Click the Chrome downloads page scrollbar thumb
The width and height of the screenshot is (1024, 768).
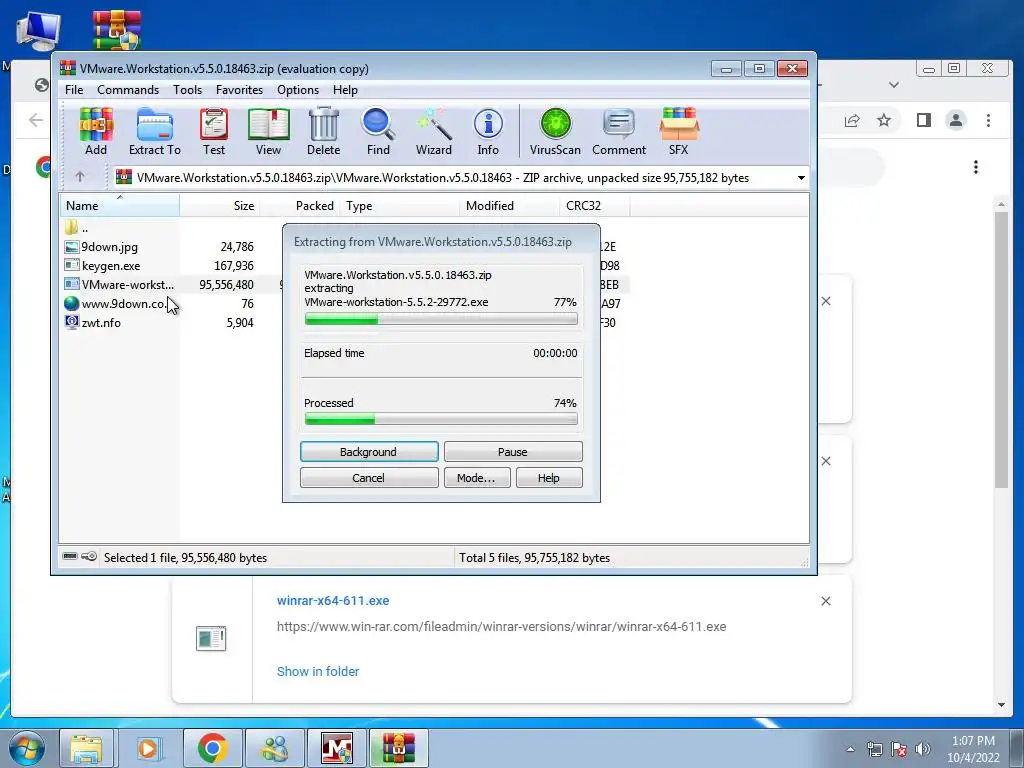click(x=1001, y=349)
